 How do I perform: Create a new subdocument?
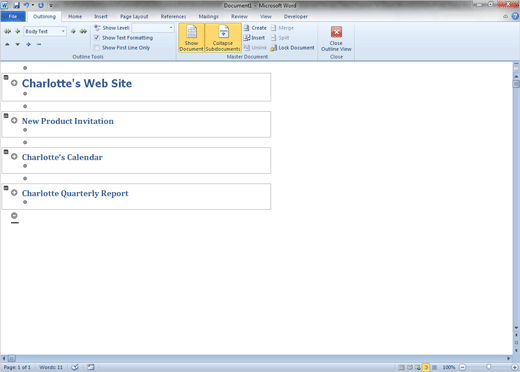click(x=255, y=28)
